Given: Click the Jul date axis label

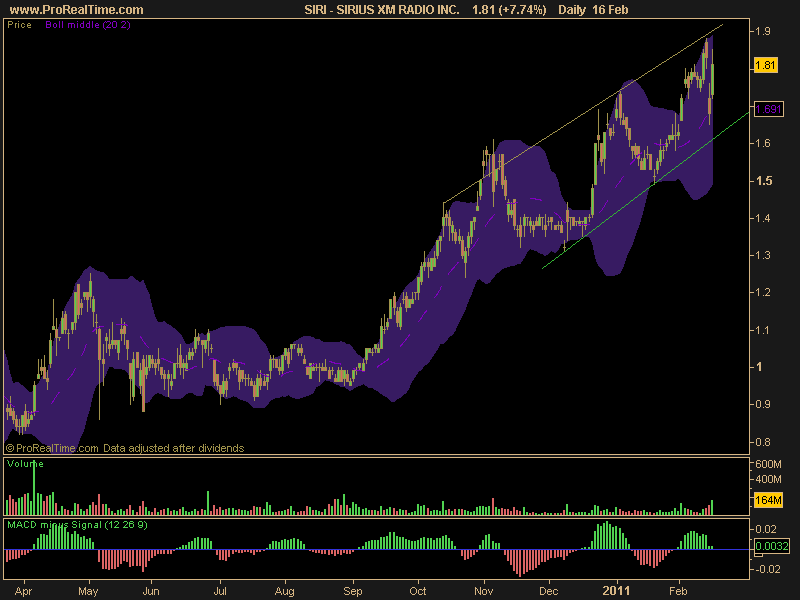Looking at the screenshot, I should pos(220,591).
